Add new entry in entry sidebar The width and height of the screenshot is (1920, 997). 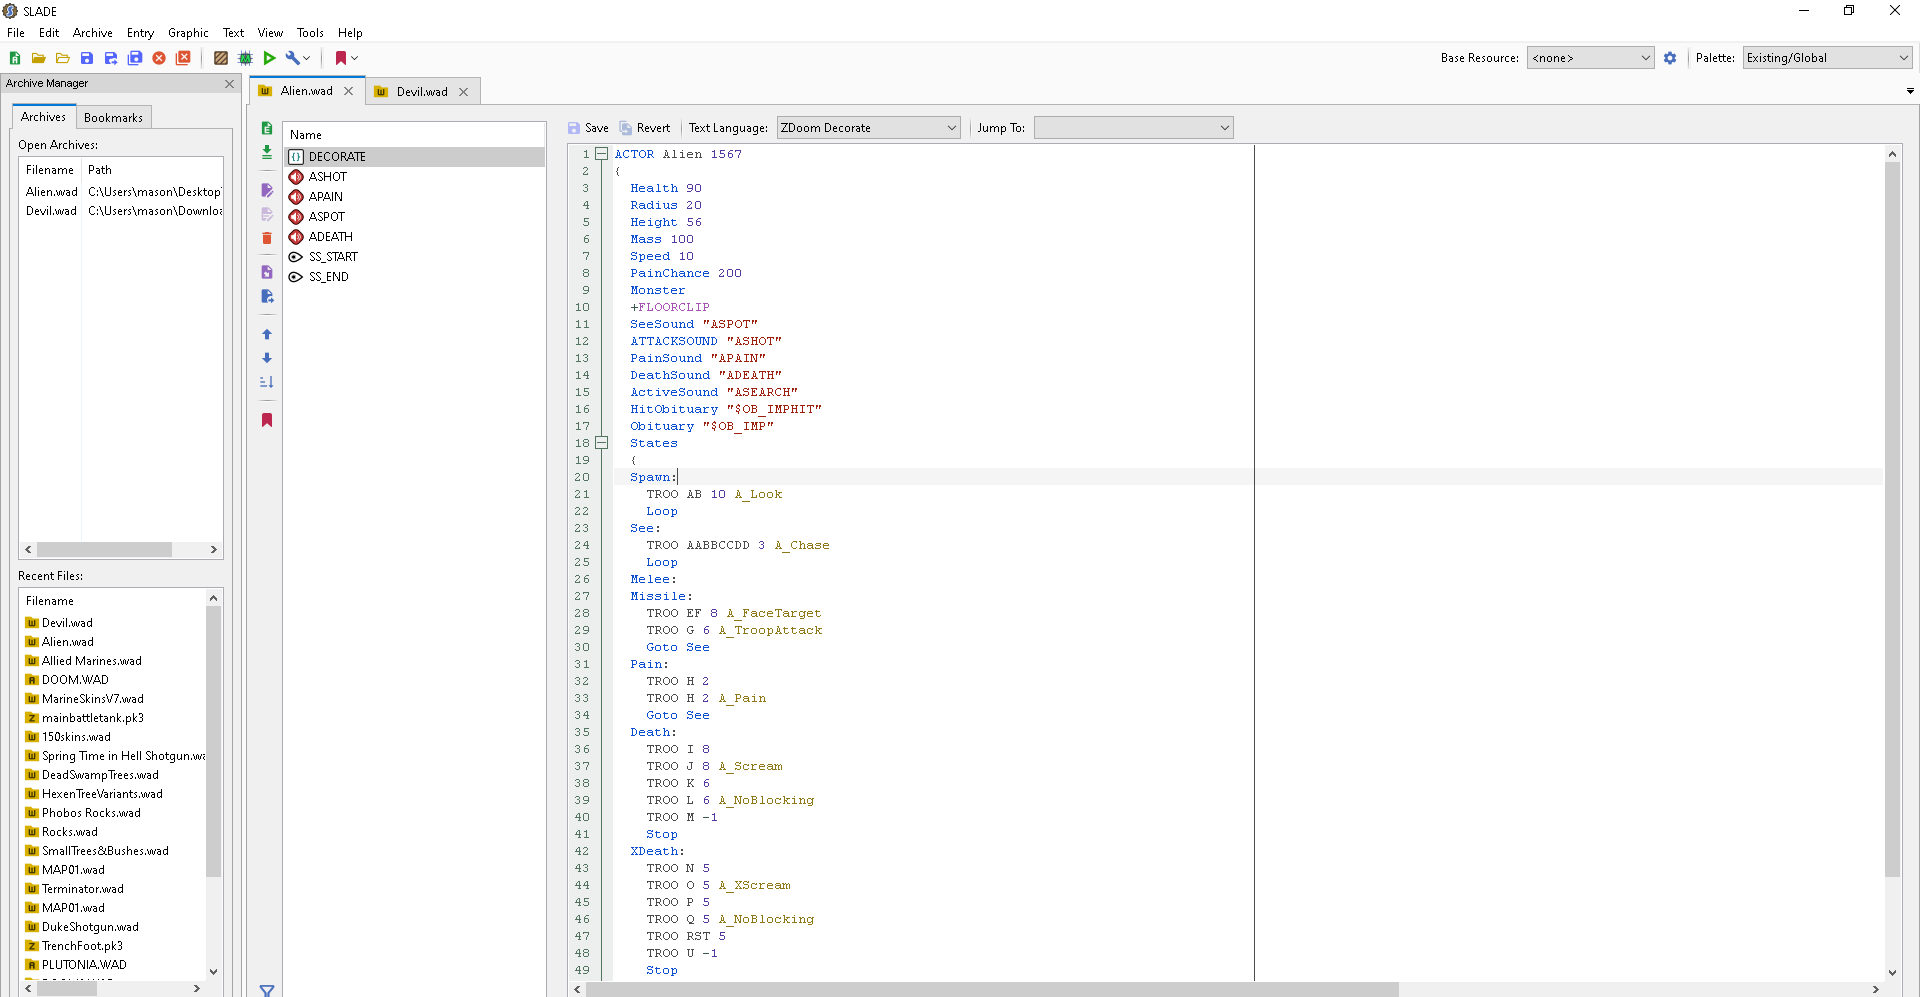pyautogui.click(x=267, y=128)
